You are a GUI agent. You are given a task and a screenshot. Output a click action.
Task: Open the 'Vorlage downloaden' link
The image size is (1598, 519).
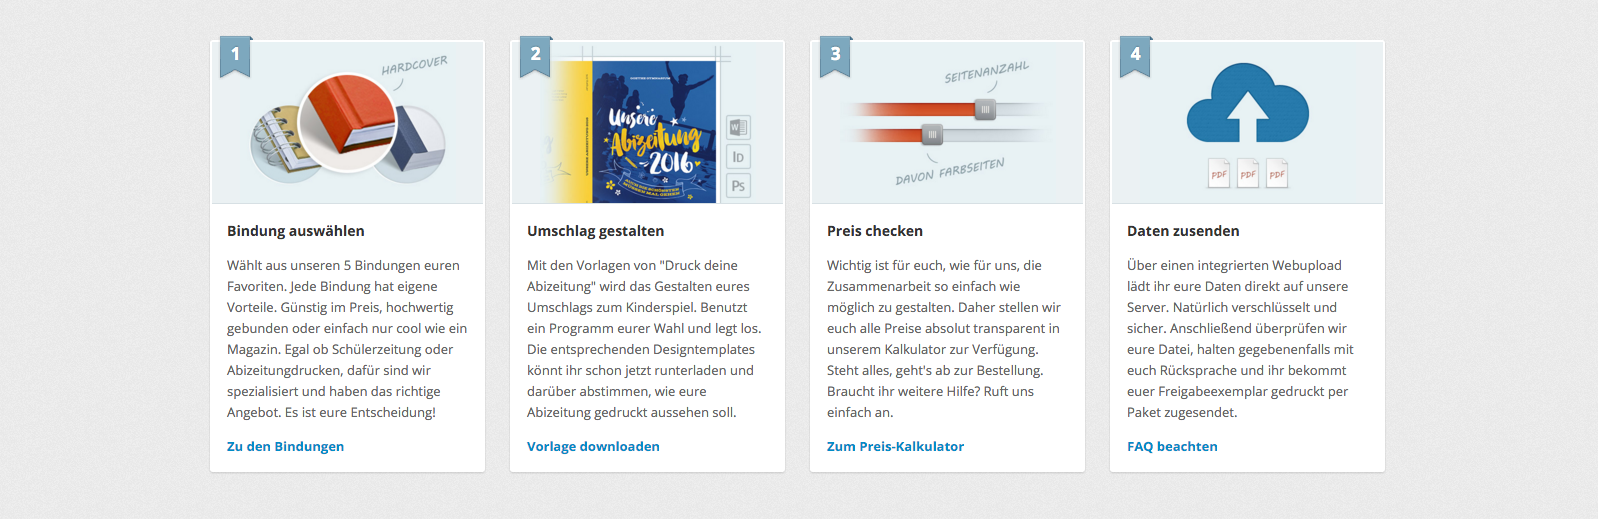point(593,446)
